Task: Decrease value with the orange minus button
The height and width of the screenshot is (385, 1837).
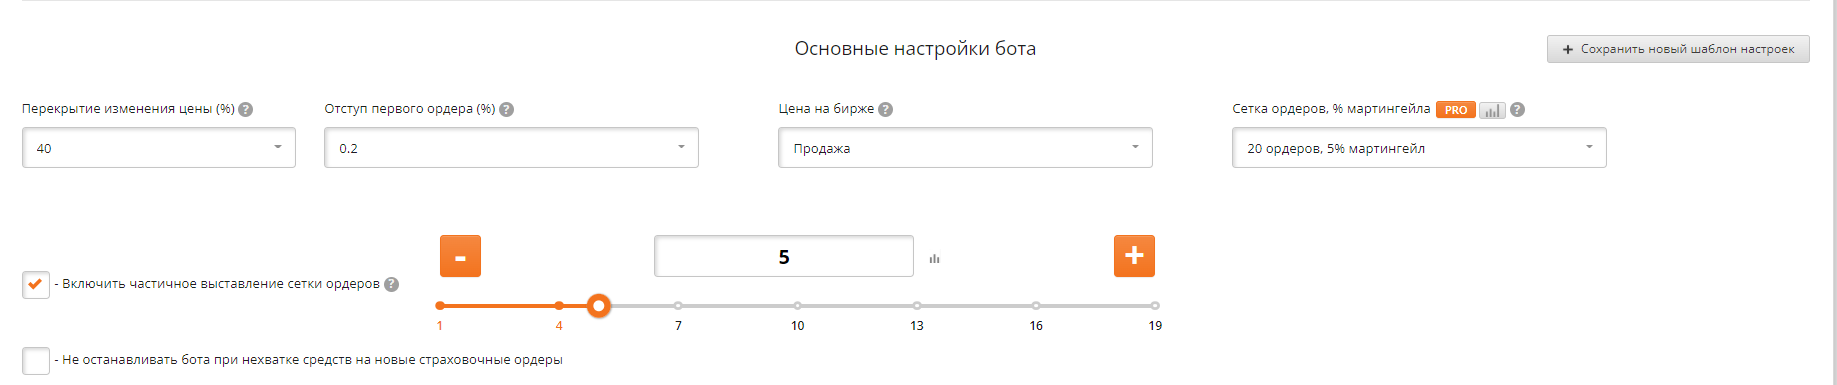Action: pos(460,256)
